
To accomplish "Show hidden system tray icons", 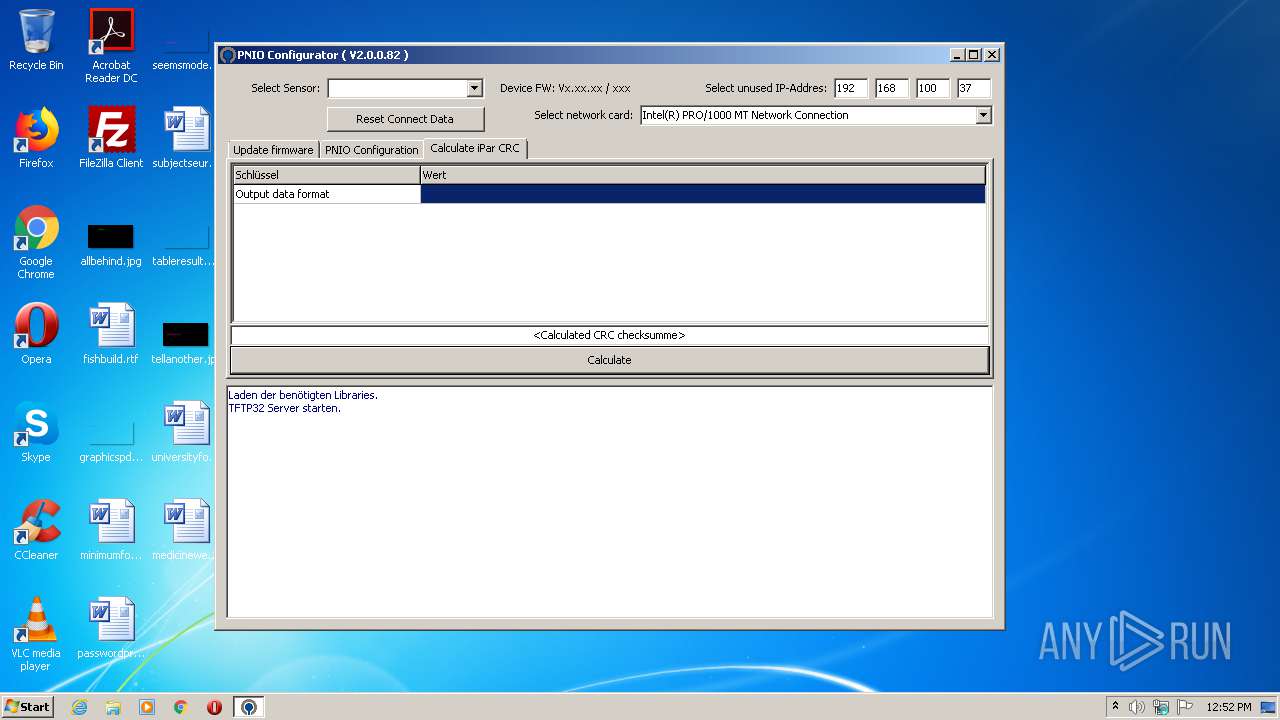I will (x=1115, y=707).
